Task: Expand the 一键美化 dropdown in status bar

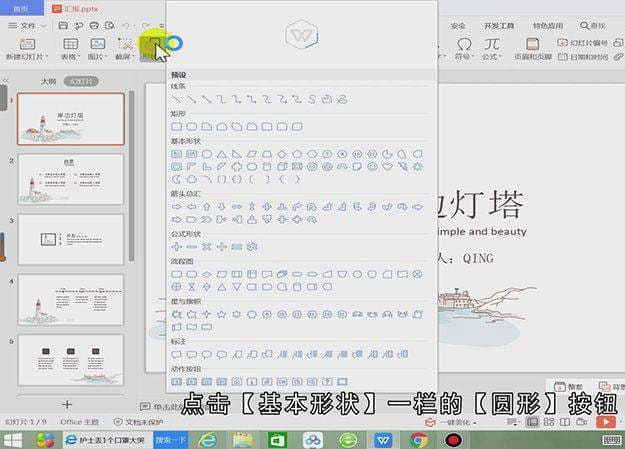Action: (475, 423)
